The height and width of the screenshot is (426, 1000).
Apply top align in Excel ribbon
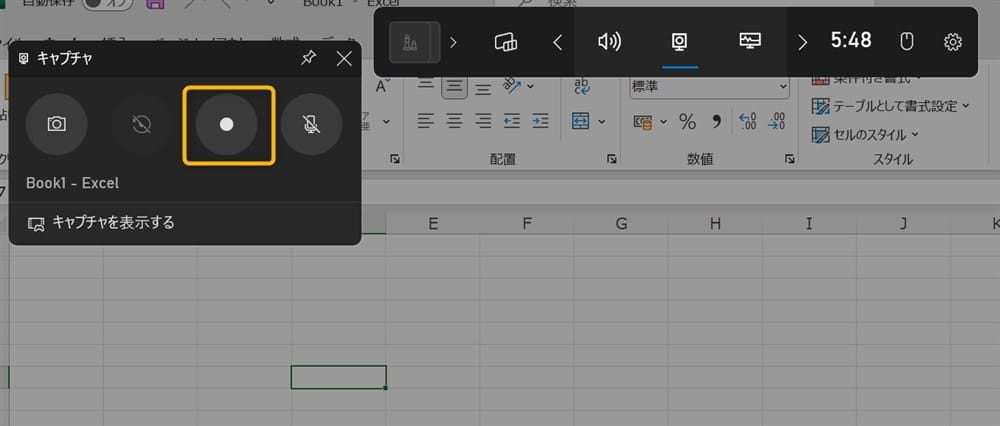[x=425, y=86]
